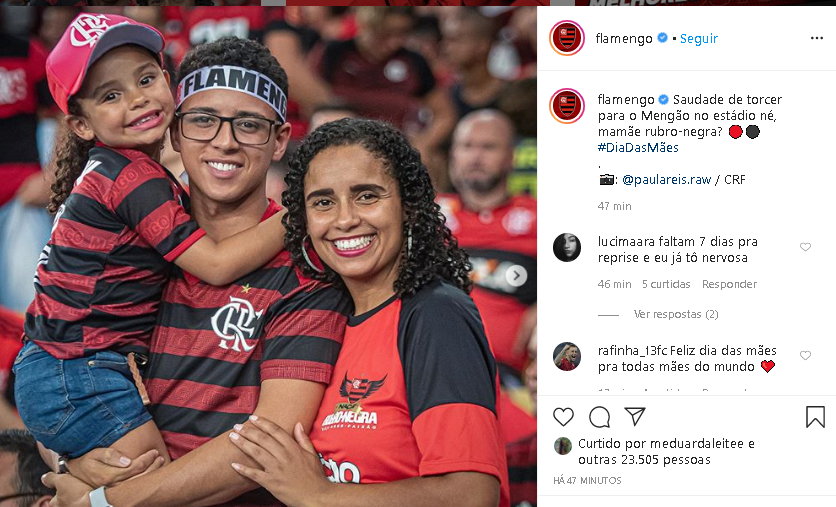Like the post with heart icon
Image resolution: width=836 pixels, height=507 pixels.
click(x=563, y=417)
